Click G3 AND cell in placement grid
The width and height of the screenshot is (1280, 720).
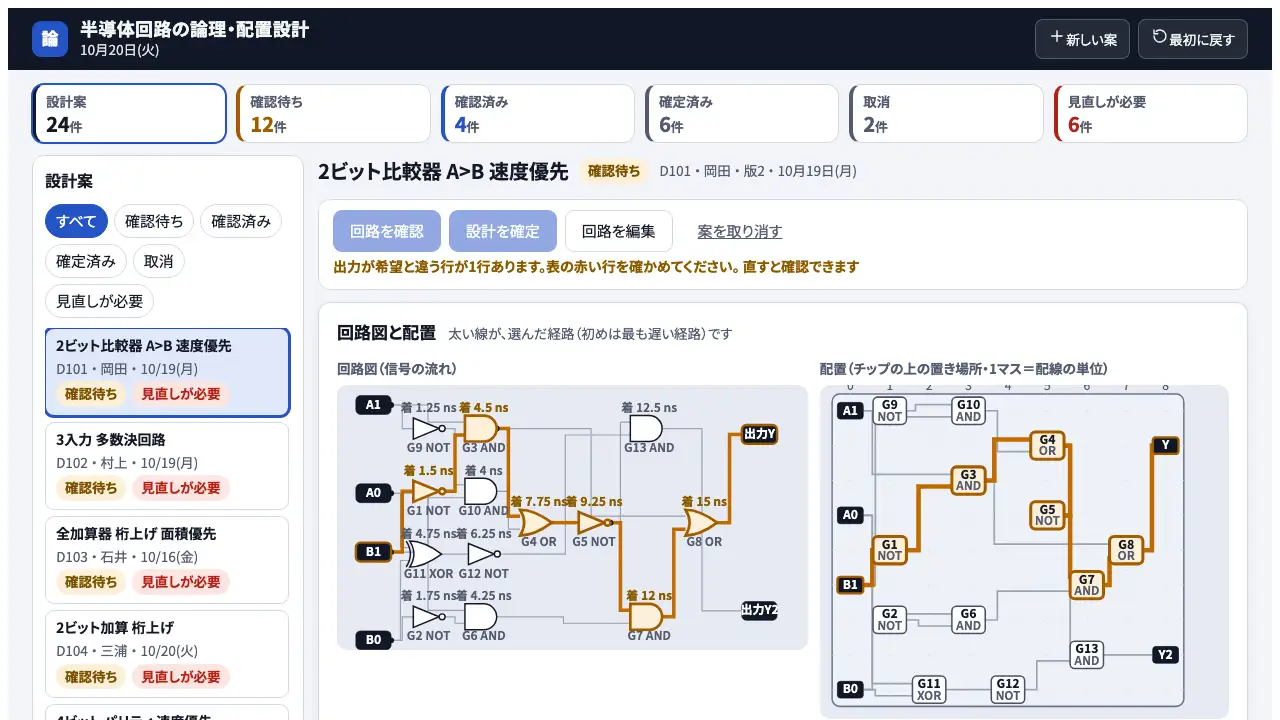968,480
